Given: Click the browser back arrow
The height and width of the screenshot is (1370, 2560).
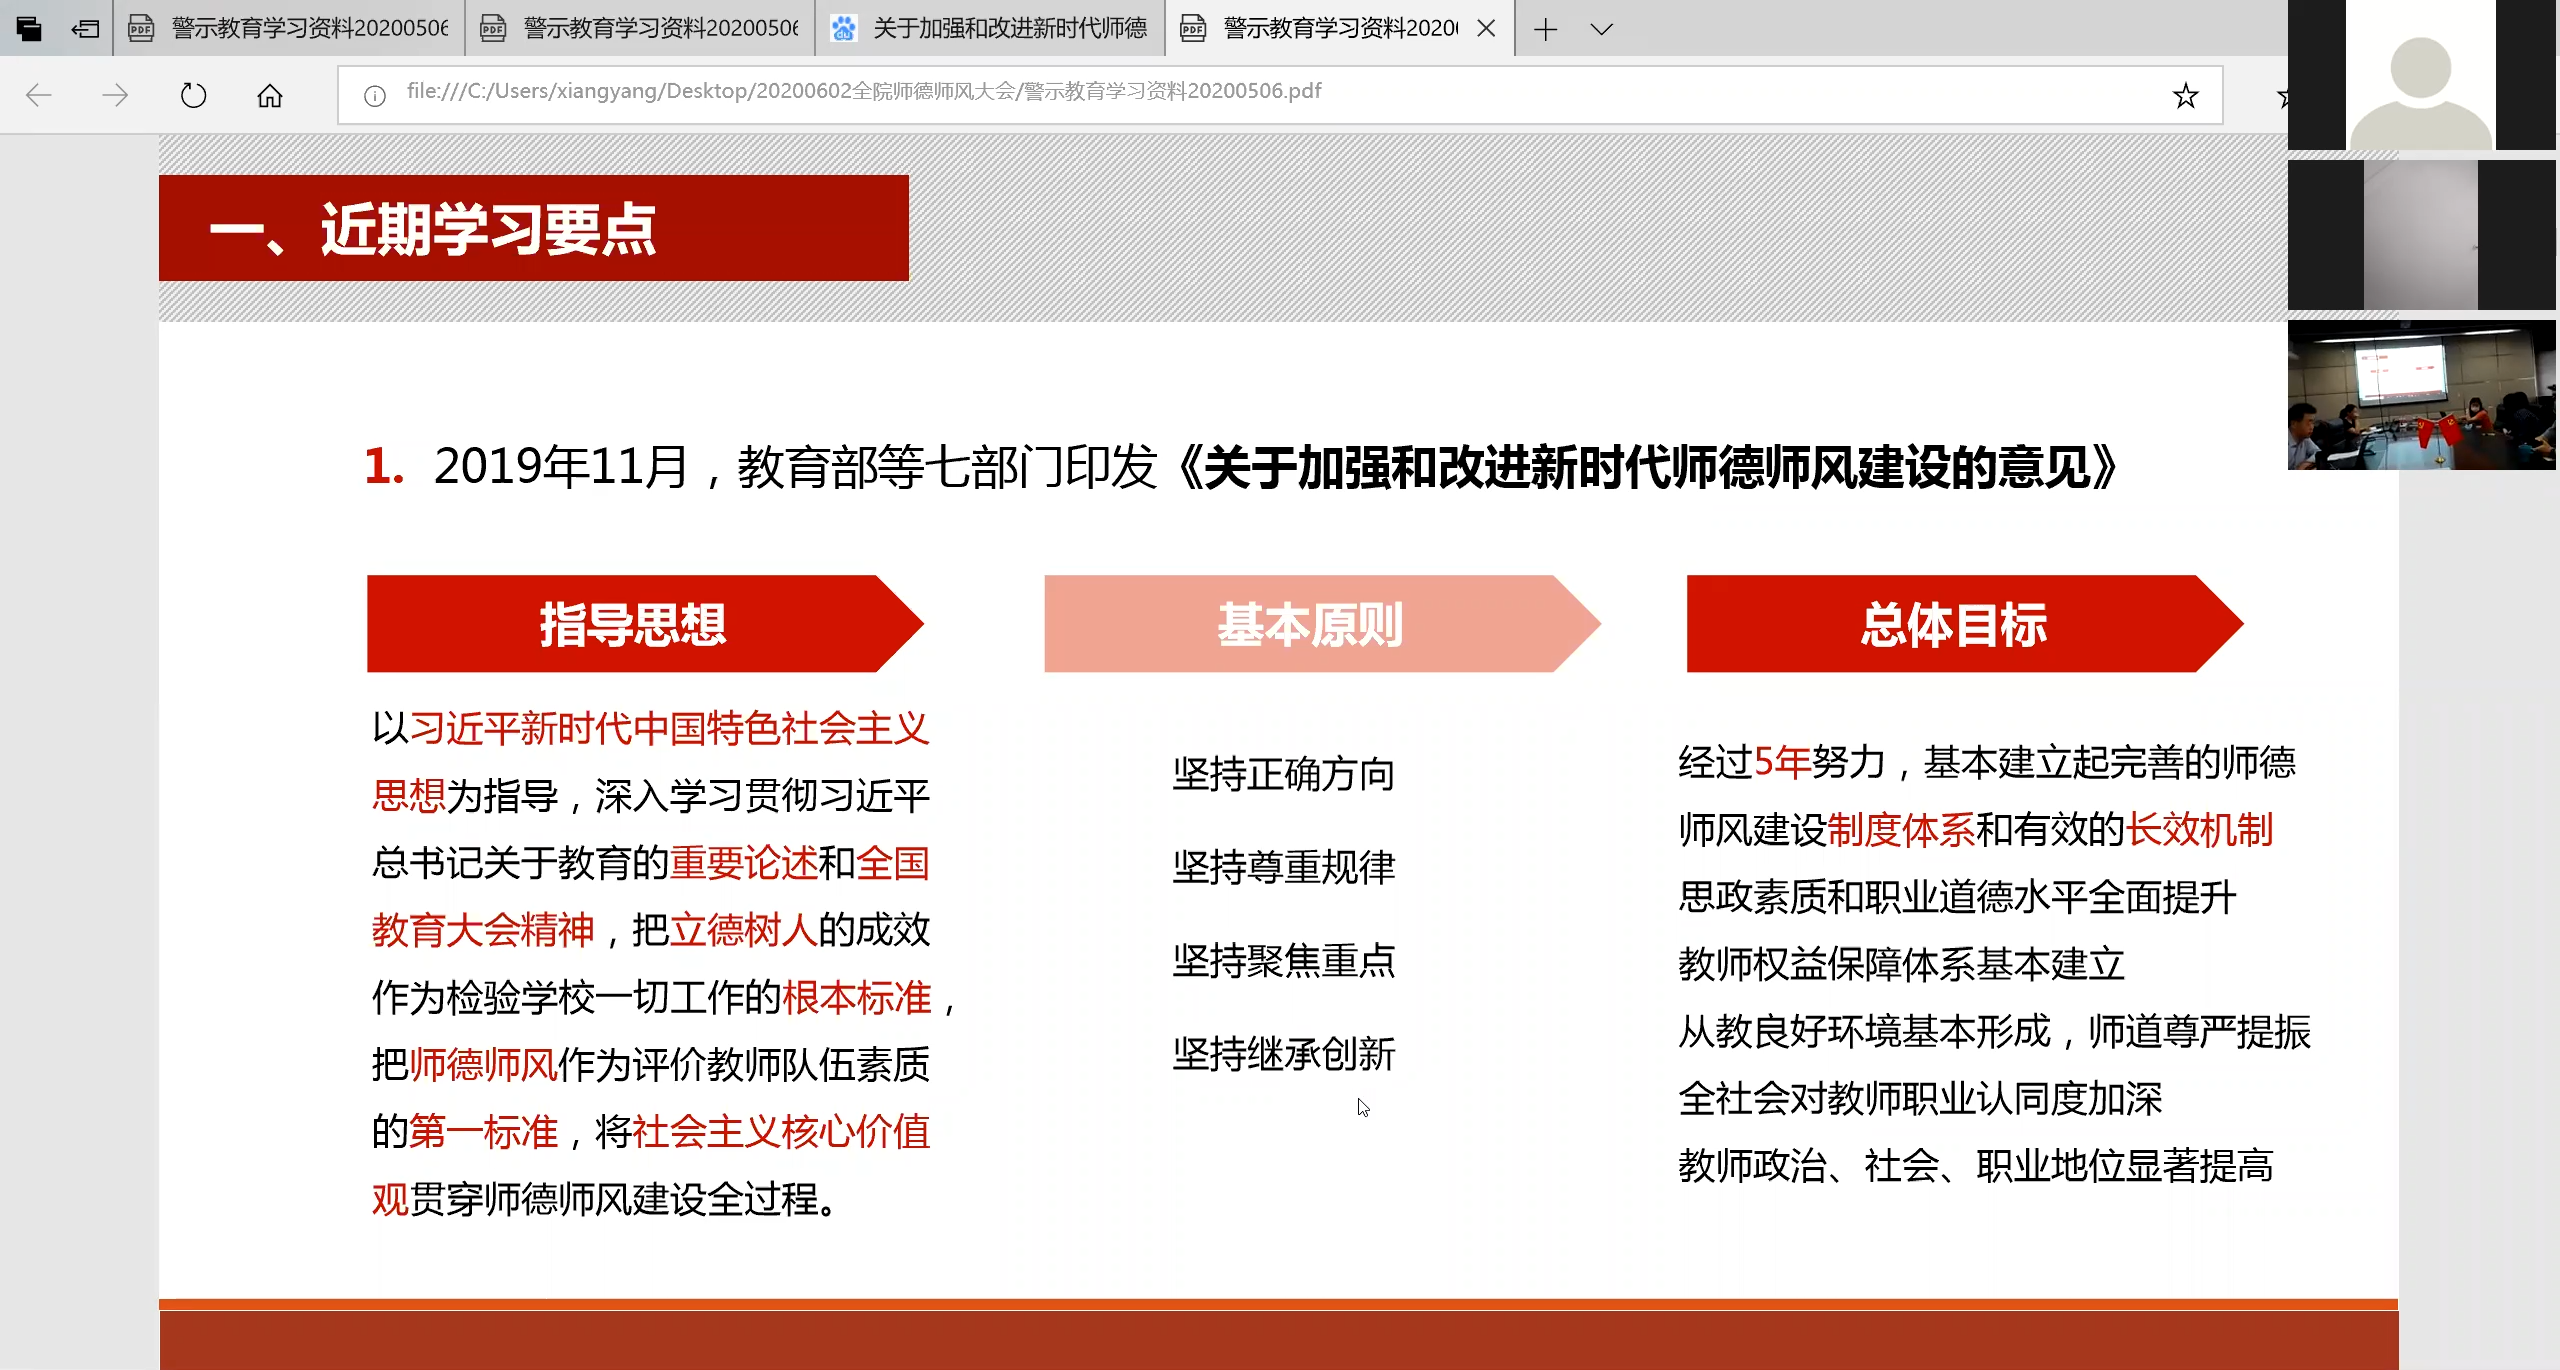Looking at the screenshot, I should 38,96.
